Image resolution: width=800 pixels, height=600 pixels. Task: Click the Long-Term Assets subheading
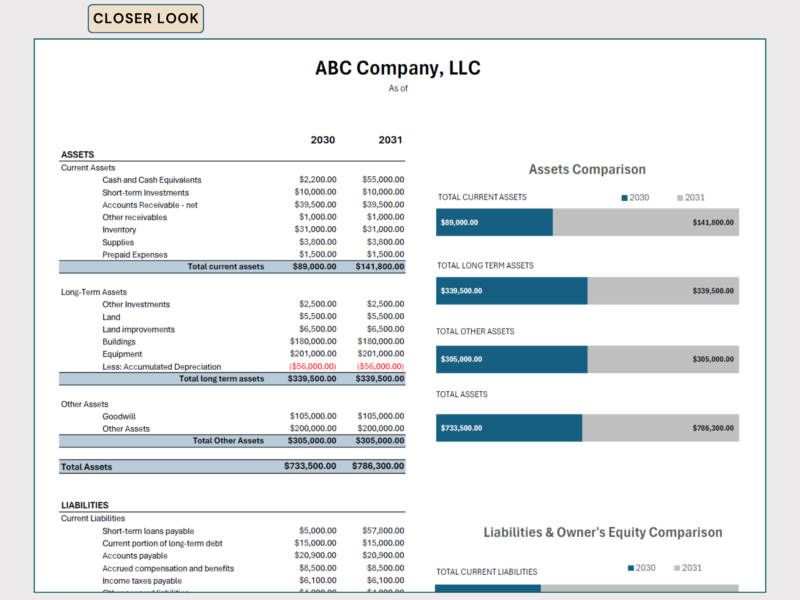(x=94, y=292)
